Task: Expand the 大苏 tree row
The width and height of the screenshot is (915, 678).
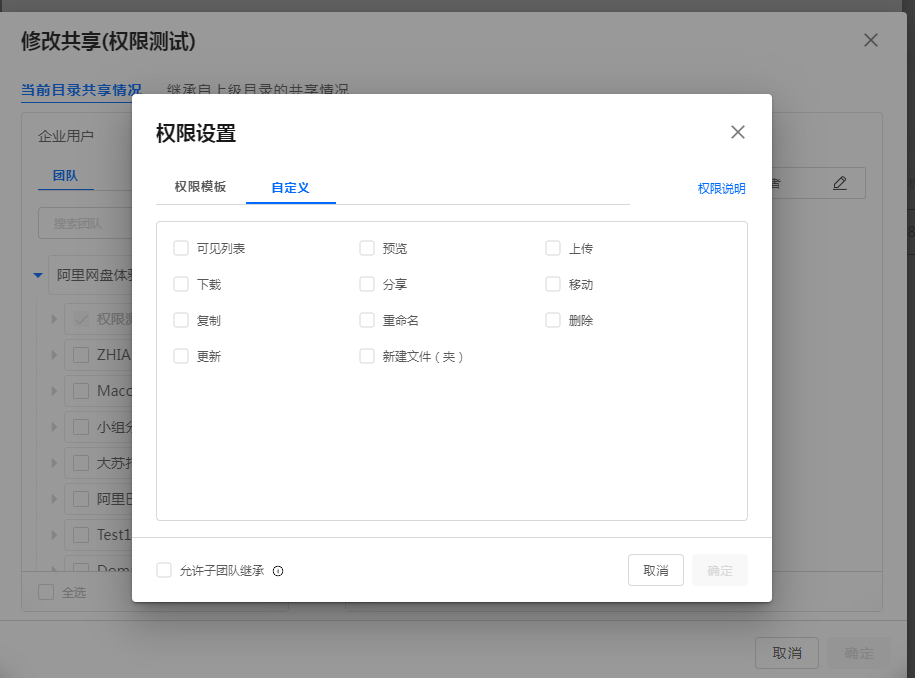Action: (54, 463)
